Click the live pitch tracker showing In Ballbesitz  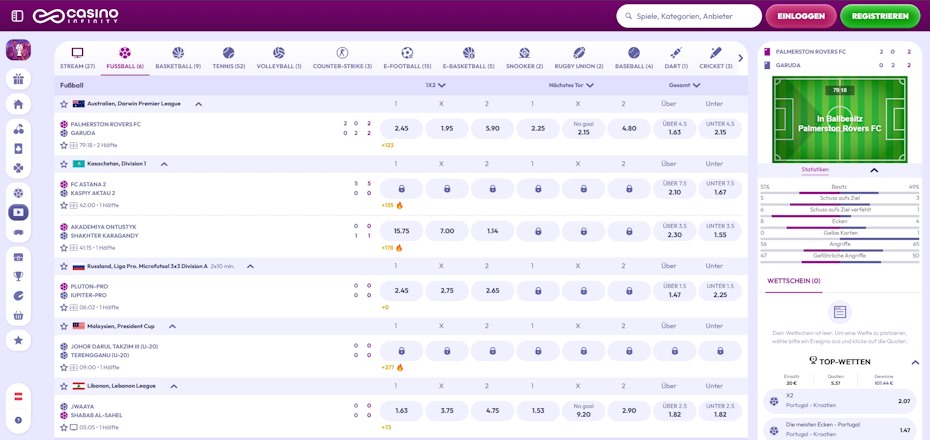tap(839, 119)
